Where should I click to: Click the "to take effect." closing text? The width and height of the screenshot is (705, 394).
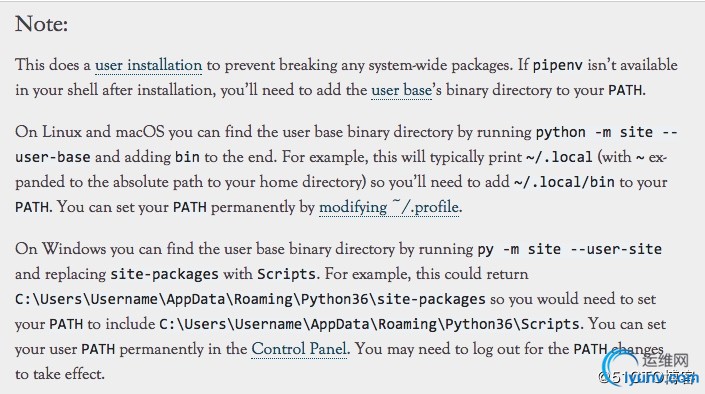tap(60, 374)
